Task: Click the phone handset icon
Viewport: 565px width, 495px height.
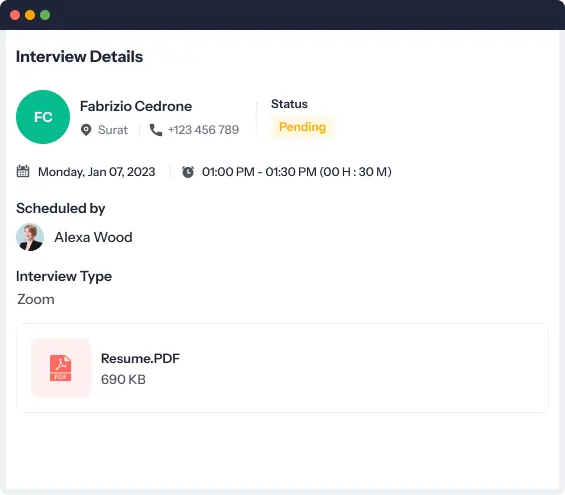Action: click(156, 130)
